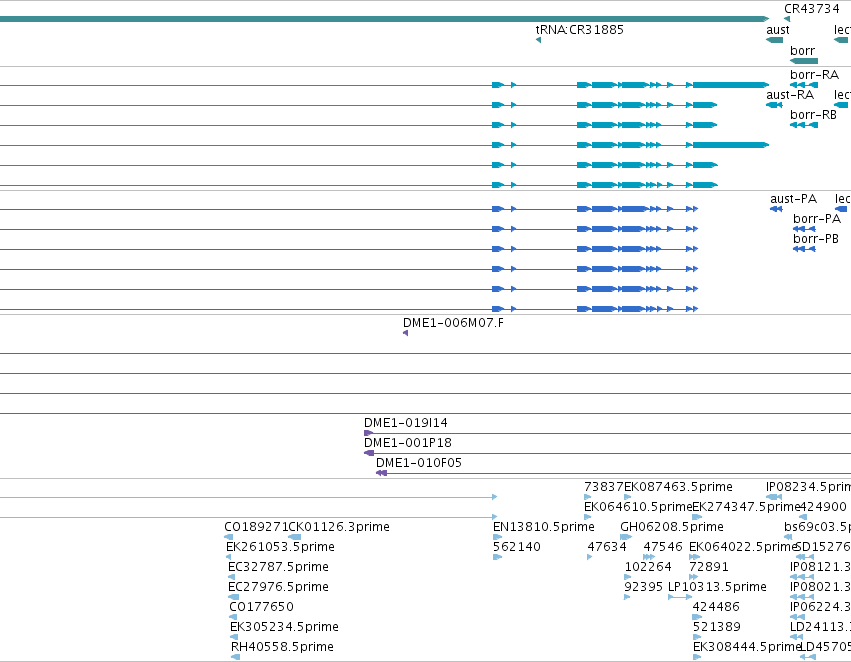Click the 72891 feature label

coord(709,566)
